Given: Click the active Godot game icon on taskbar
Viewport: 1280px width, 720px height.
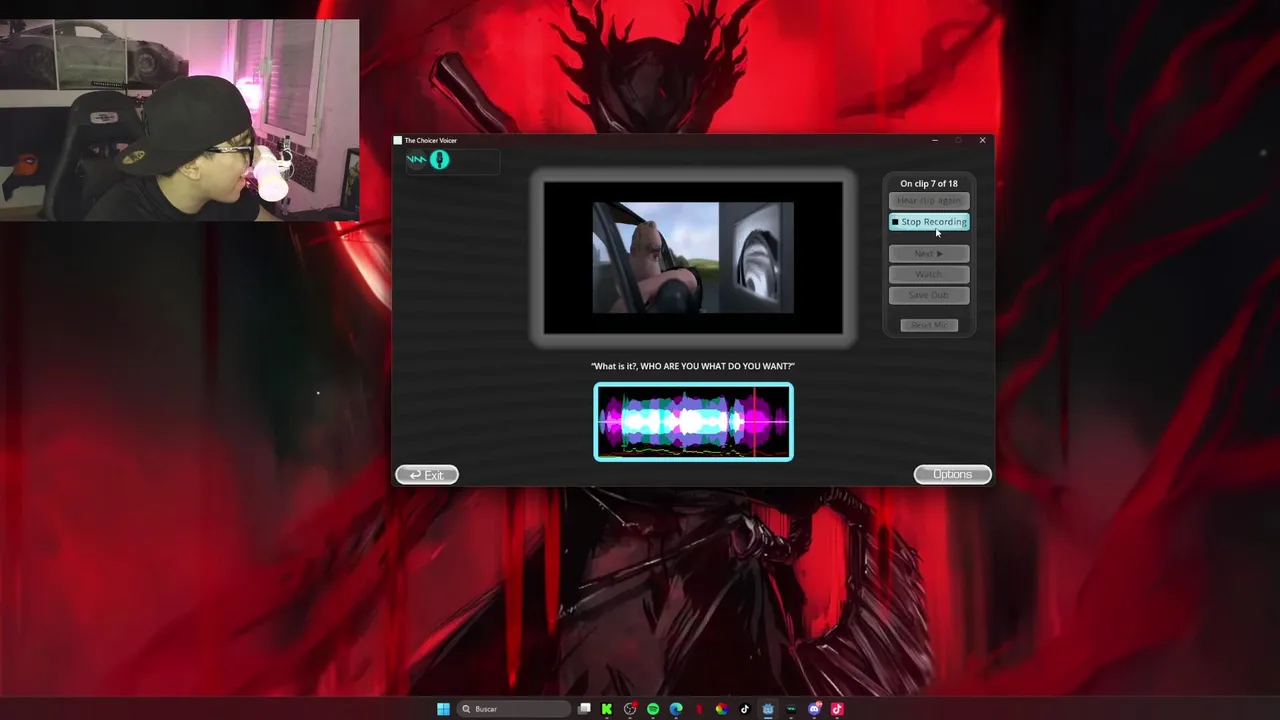Looking at the screenshot, I should 768,709.
